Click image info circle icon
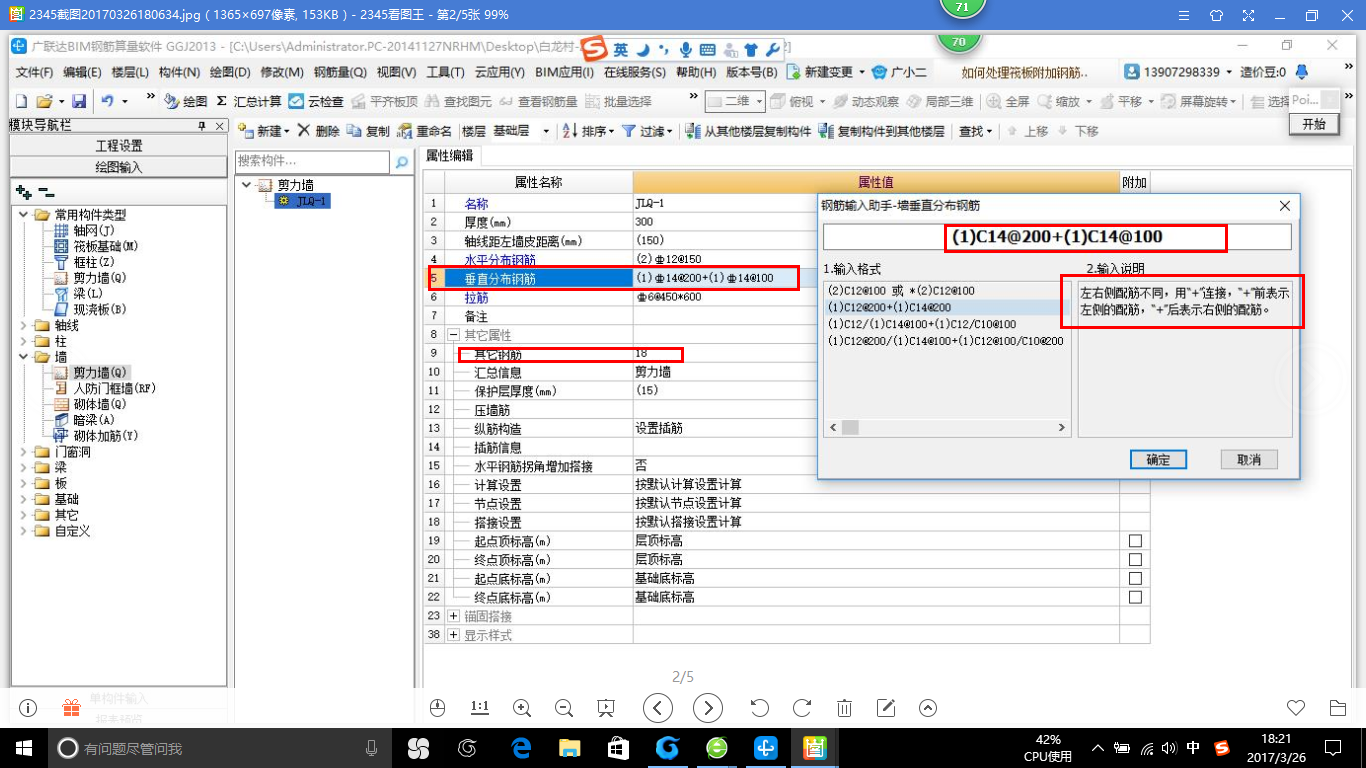The width and height of the screenshot is (1366, 768). (x=28, y=708)
